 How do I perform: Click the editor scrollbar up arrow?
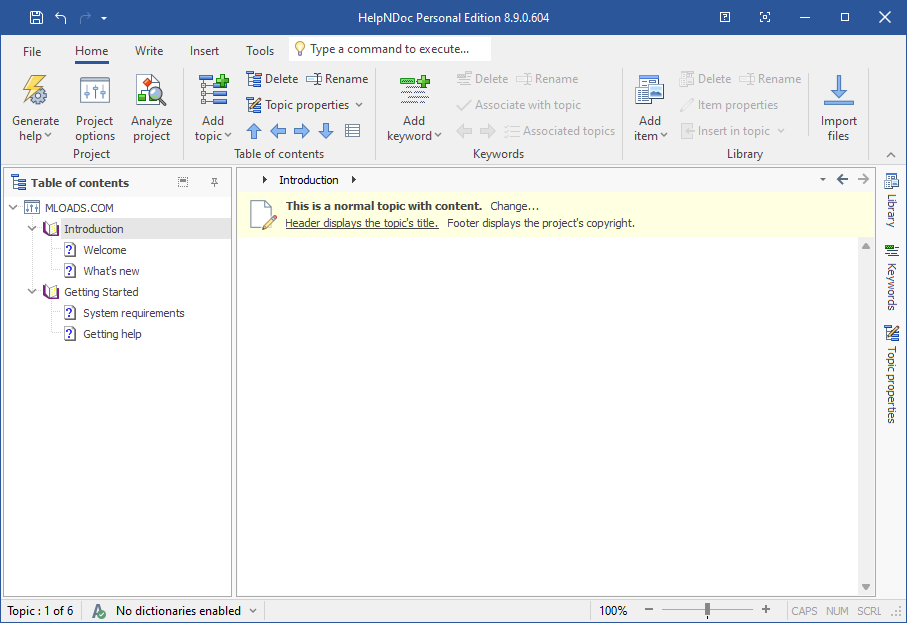coord(866,246)
